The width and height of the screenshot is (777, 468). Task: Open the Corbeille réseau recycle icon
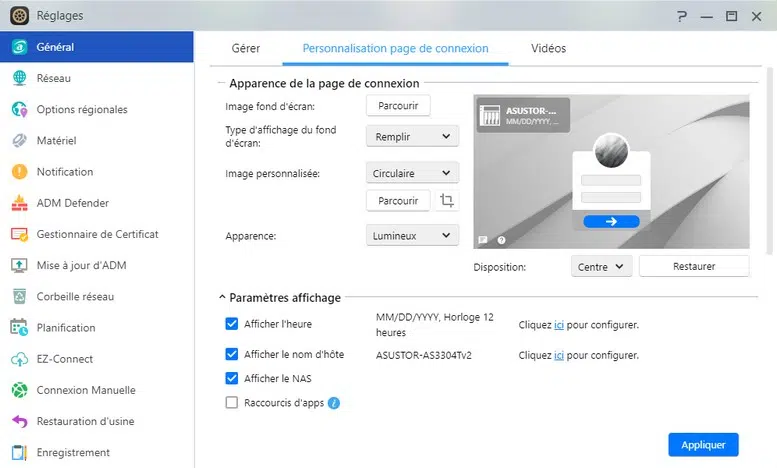coord(19,297)
